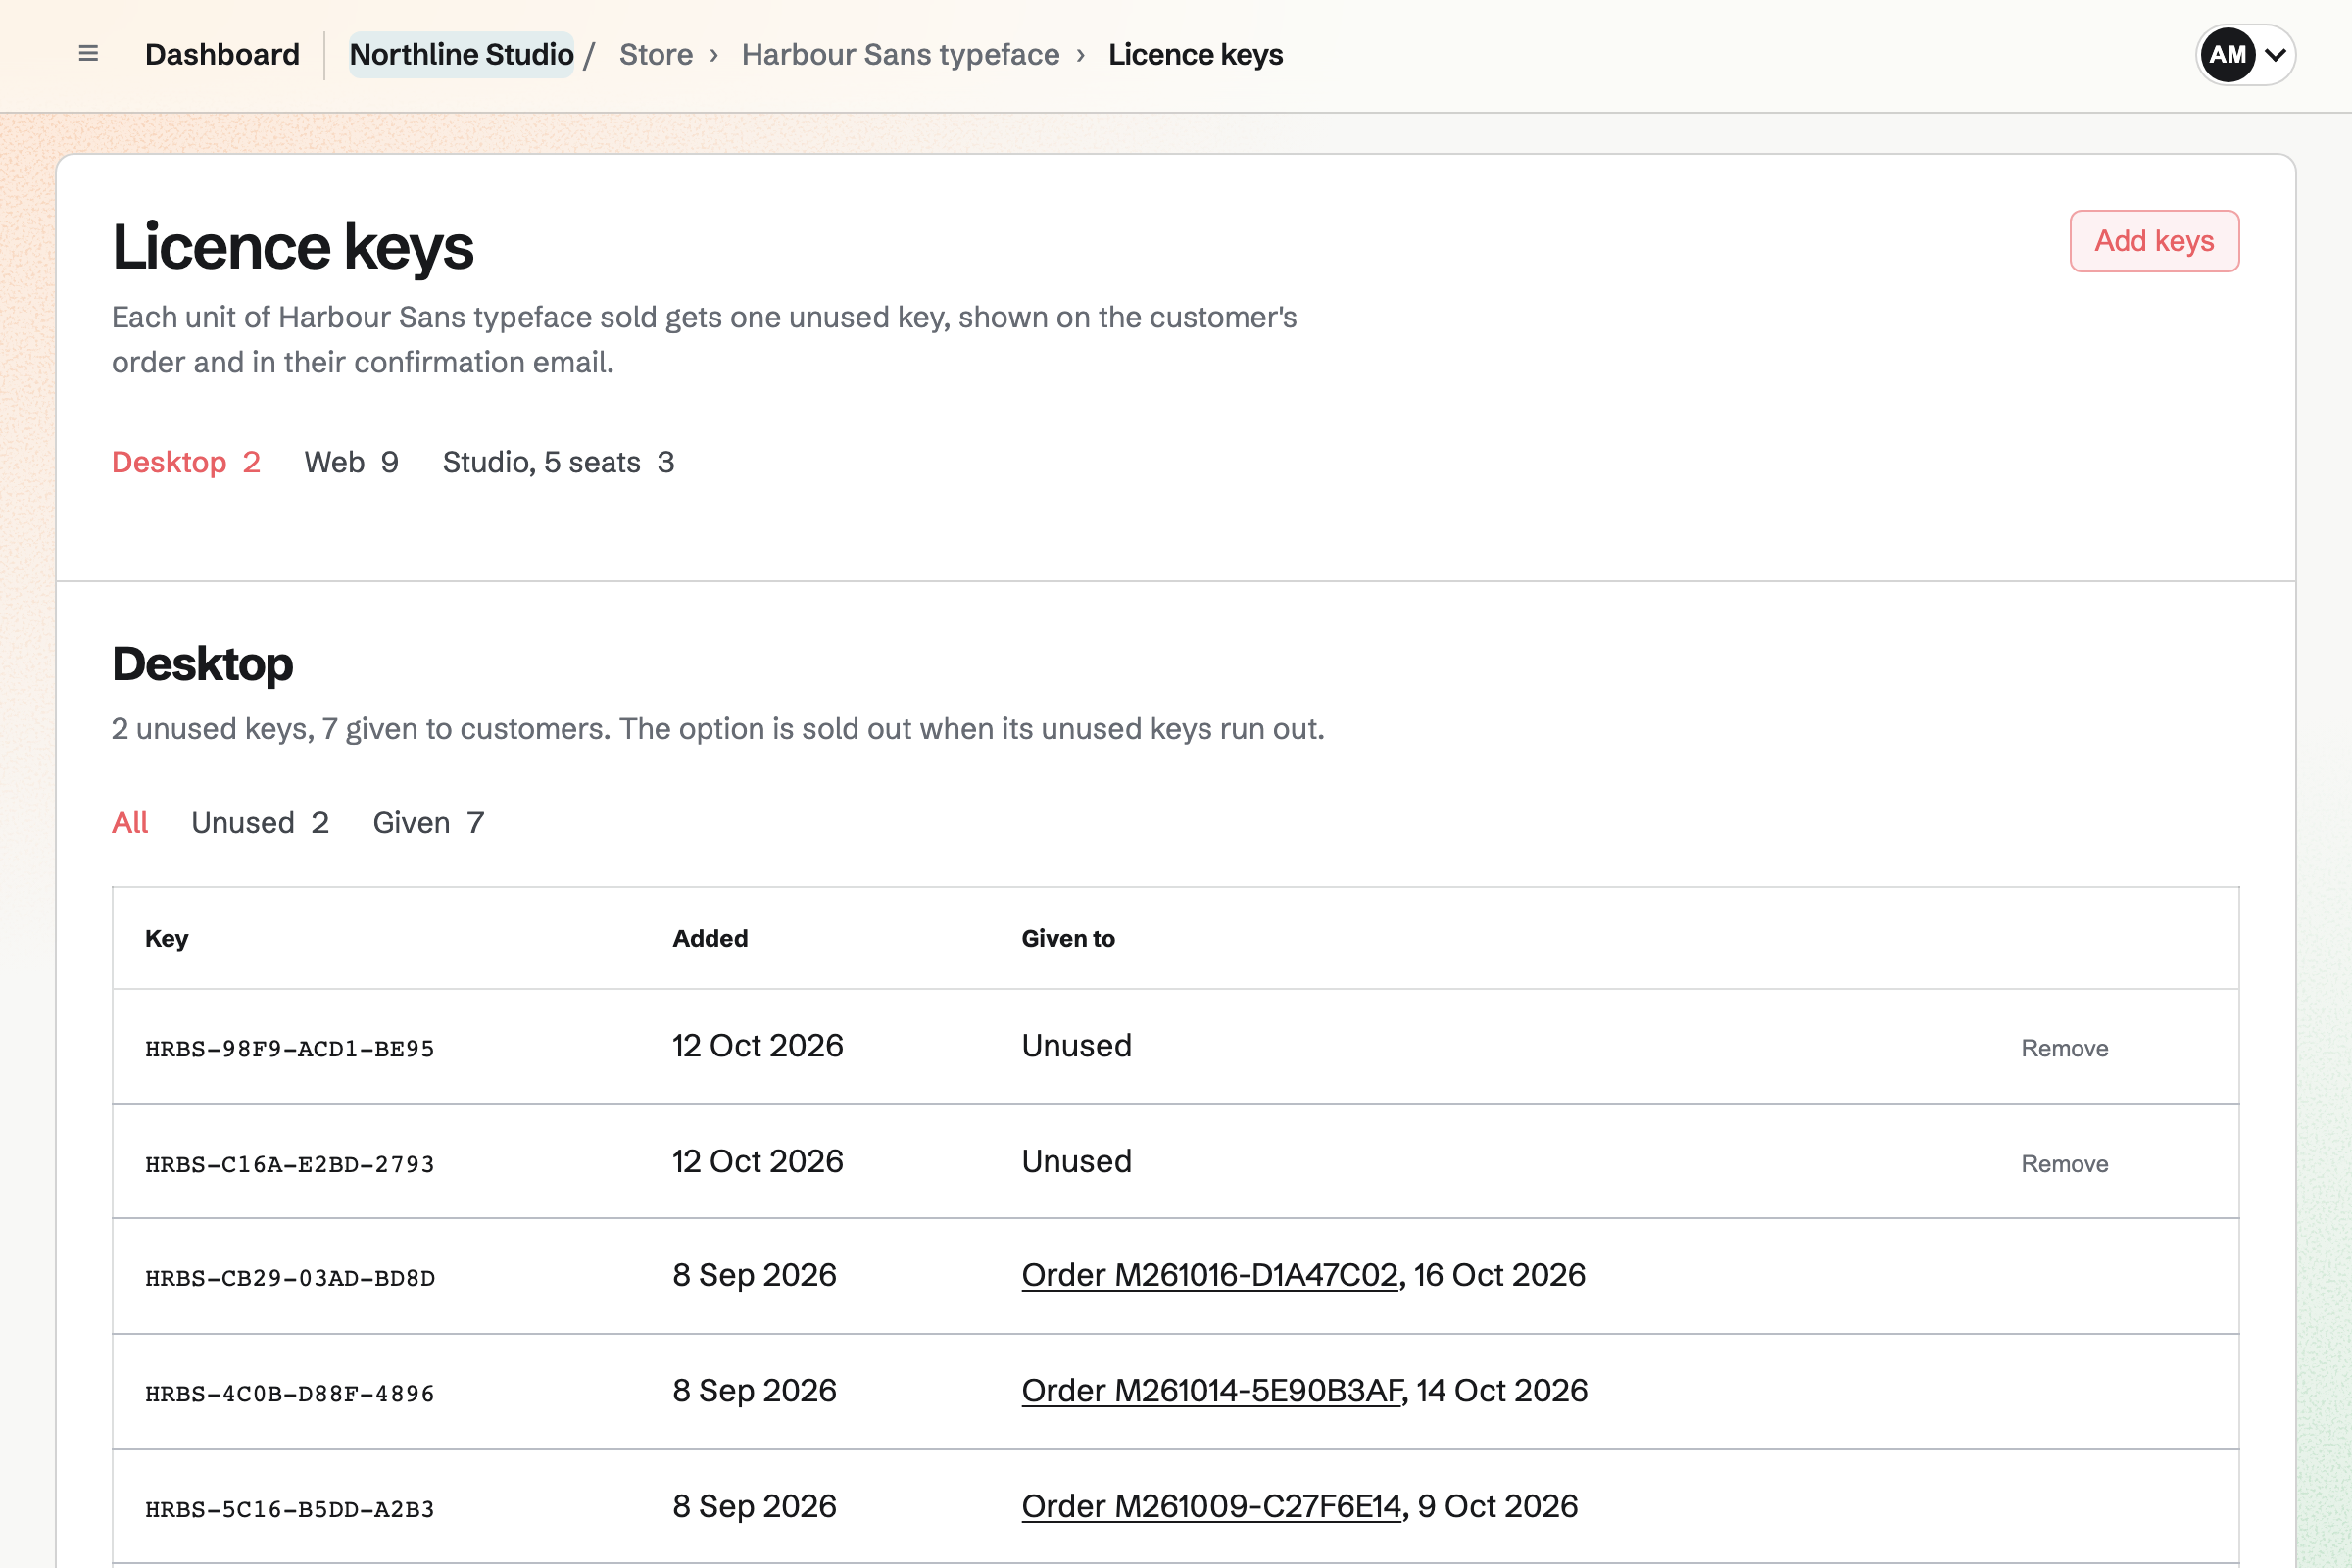Switch to the Desktop option tab
Screen dimensions: 2352x1568
pyautogui.click(x=186, y=462)
